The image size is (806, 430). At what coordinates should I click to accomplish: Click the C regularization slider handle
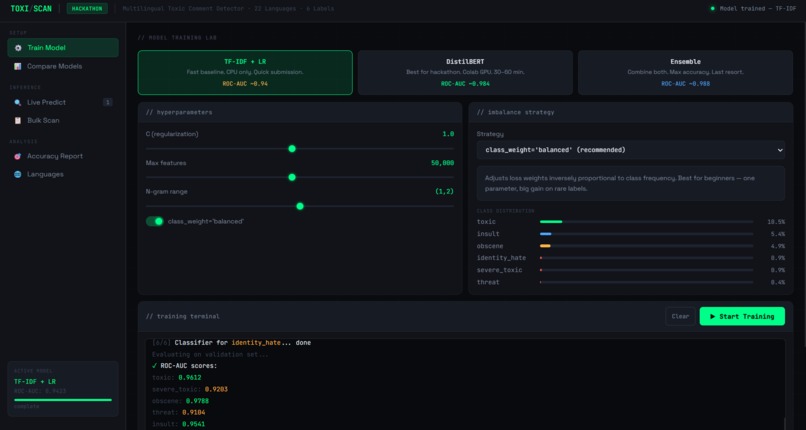coord(292,149)
